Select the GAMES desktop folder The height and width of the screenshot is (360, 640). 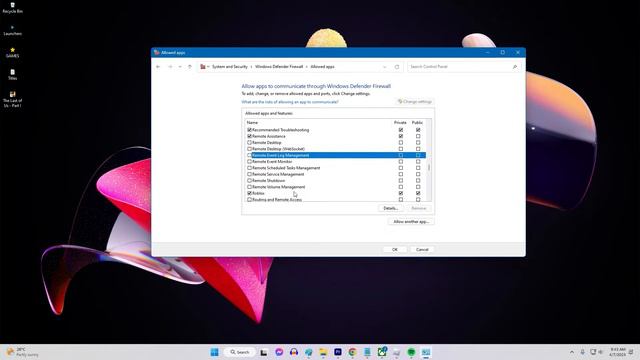pos(12,52)
